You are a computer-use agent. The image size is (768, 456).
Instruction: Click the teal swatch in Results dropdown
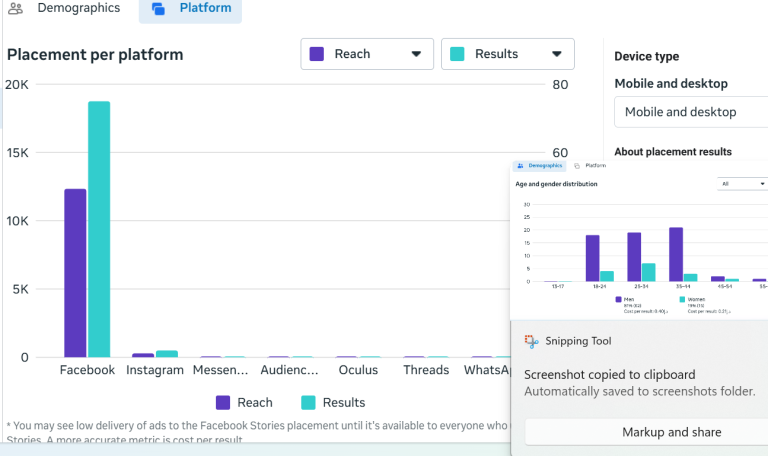point(457,54)
